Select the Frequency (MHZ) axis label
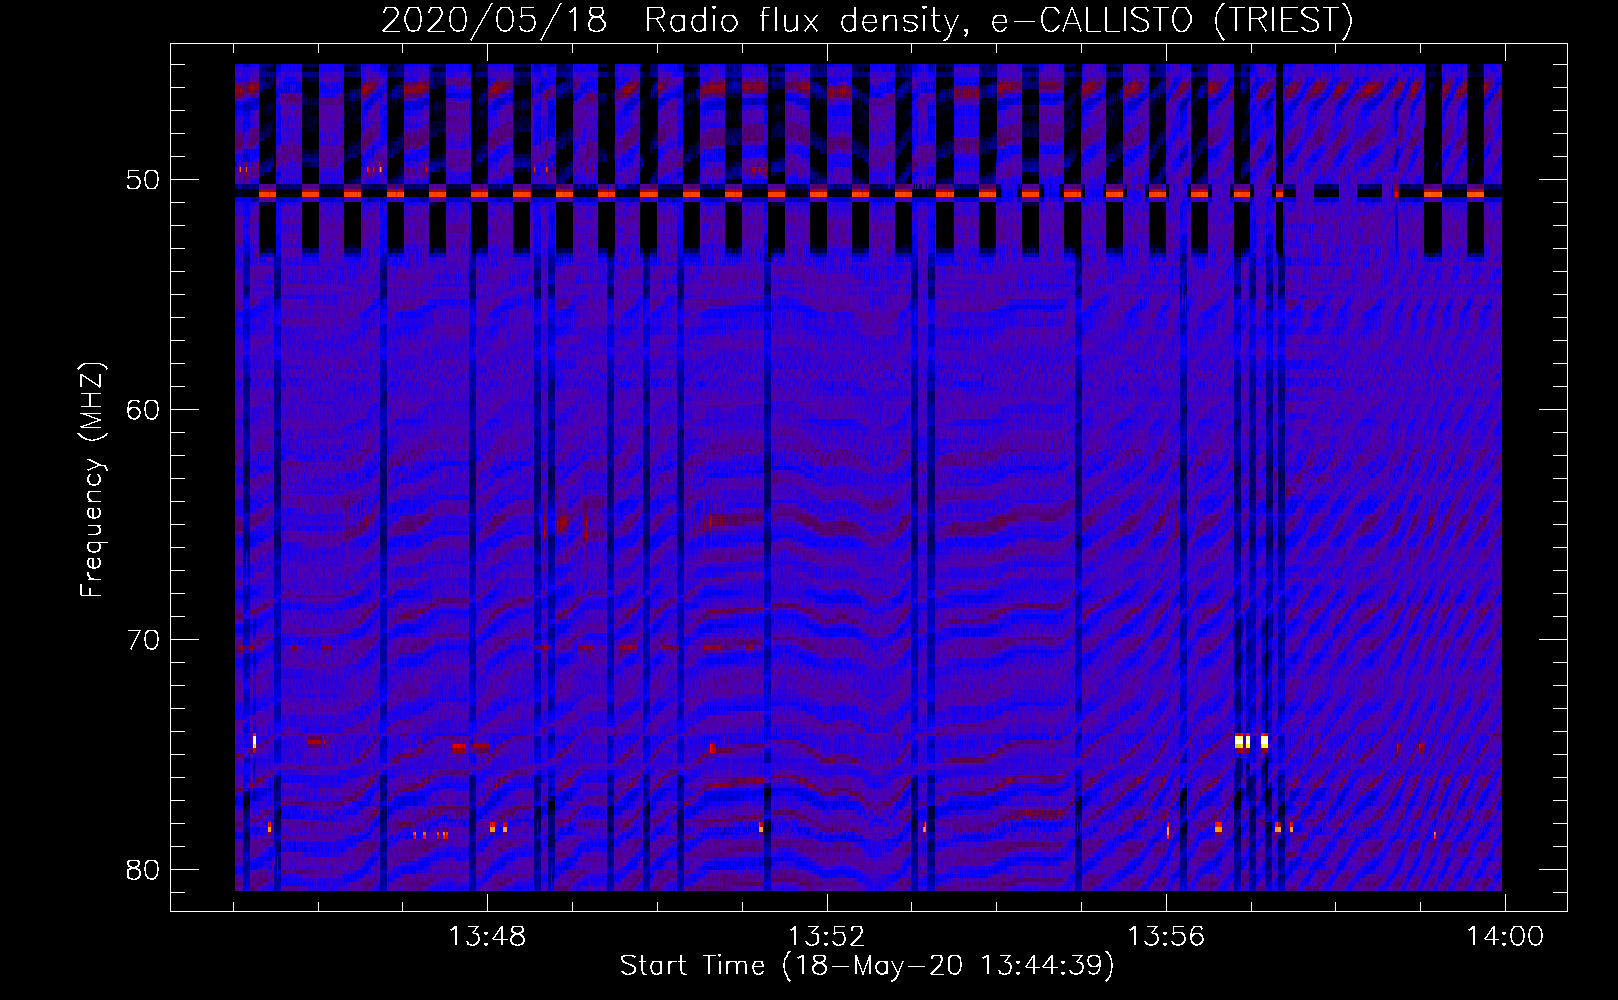Image resolution: width=1618 pixels, height=1000 pixels. click(x=92, y=479)
